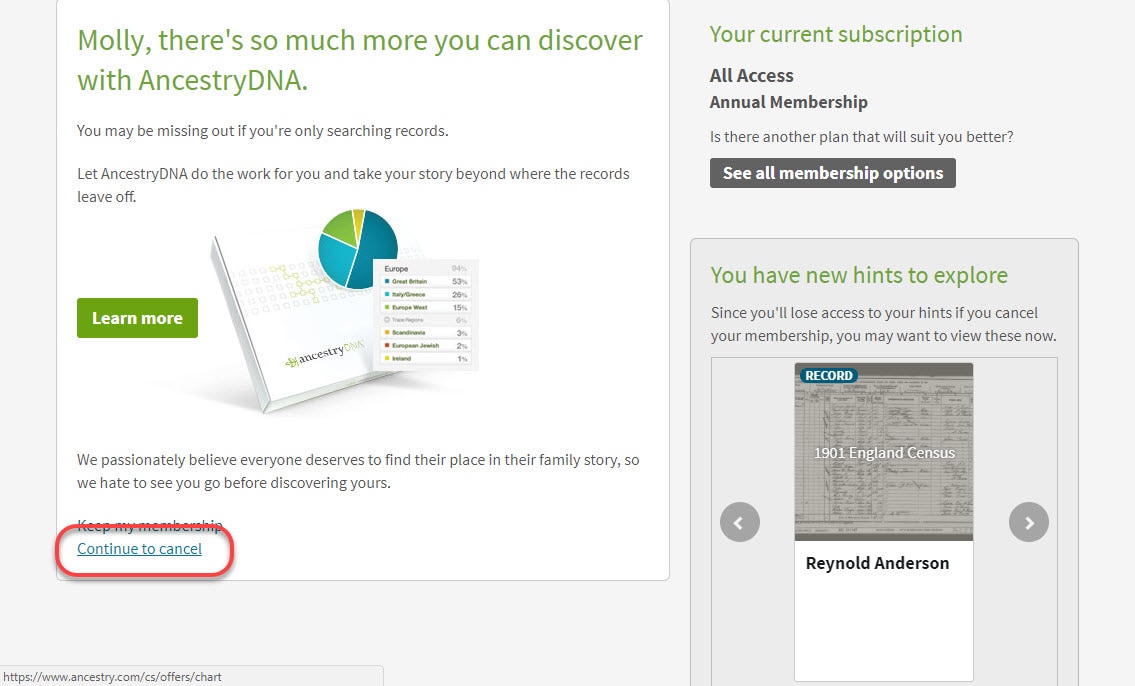Viewport: 1135px width, 686px height.
Task: Click the 'Annual Membership' text
Action: [788, 102]
